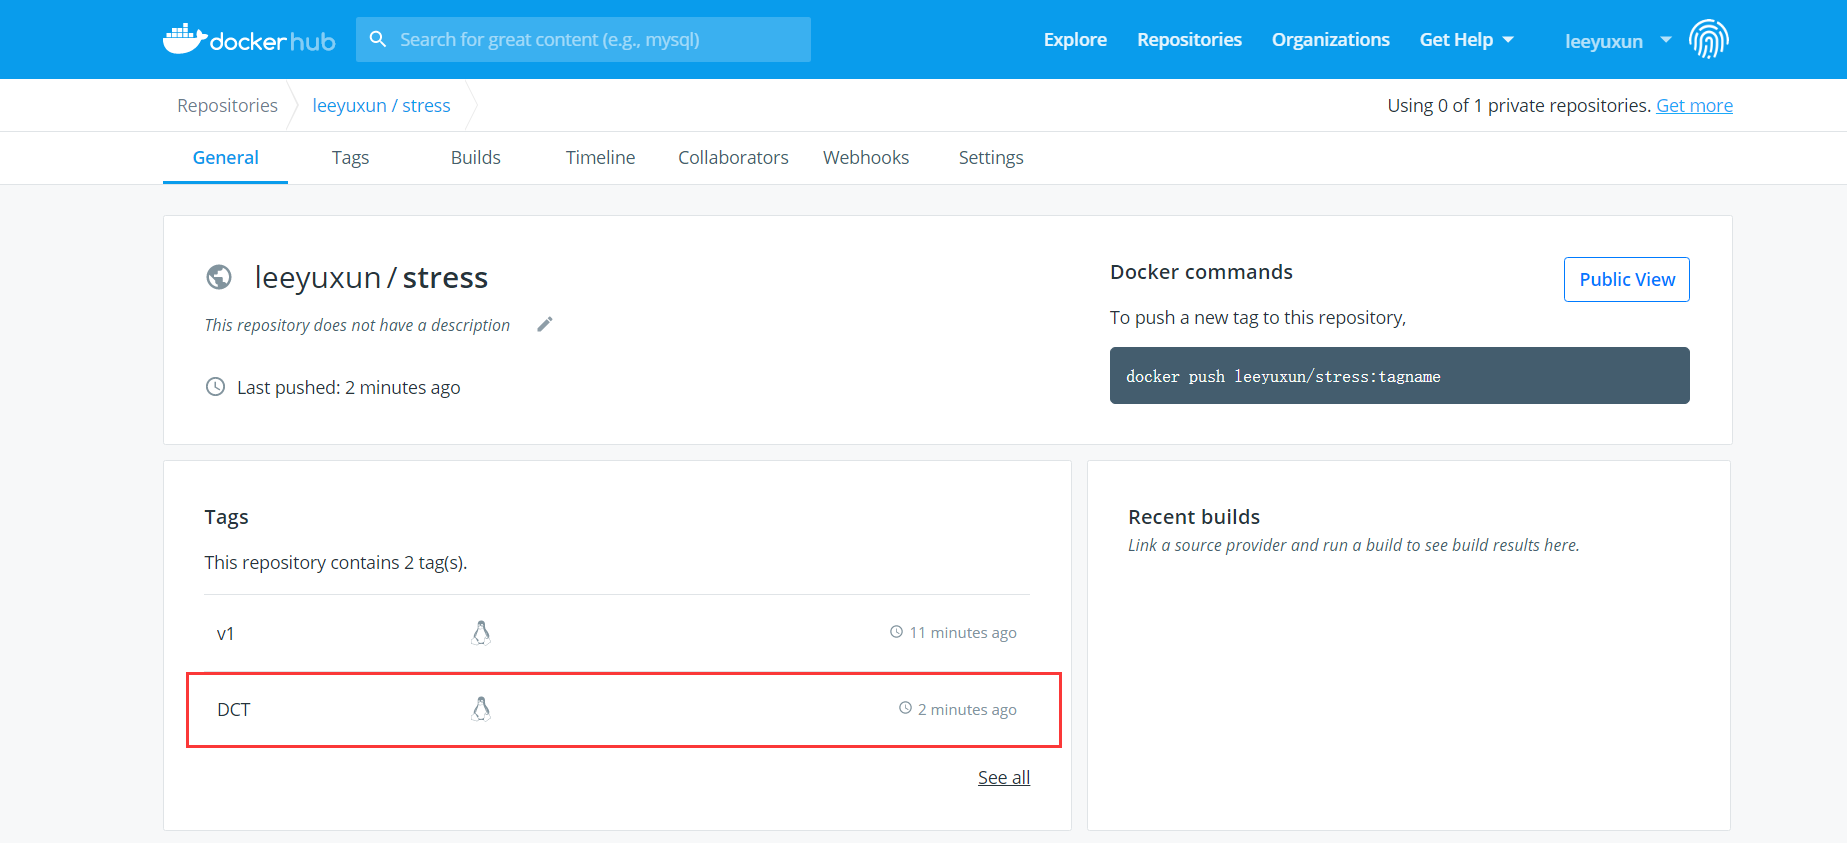This screenshot has height=843, width=1847.
Task: Select the v1 tag row
Action: [x=617, y=633]
